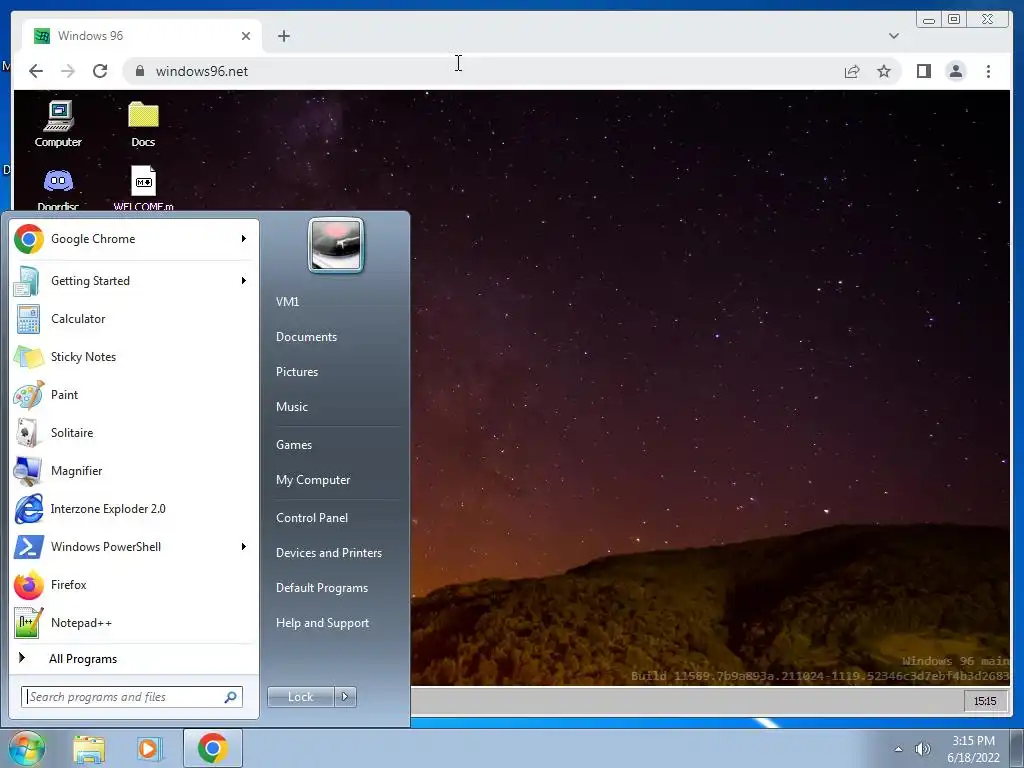1024x768 pixels.
Task: Open Default Programs from the Start menu
Action: click(x=322, y=588)
